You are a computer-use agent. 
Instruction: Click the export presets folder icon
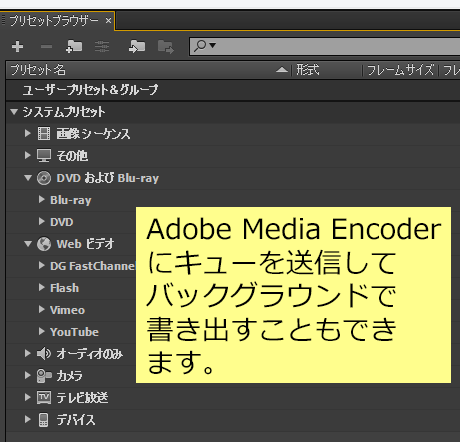point(166,47)
